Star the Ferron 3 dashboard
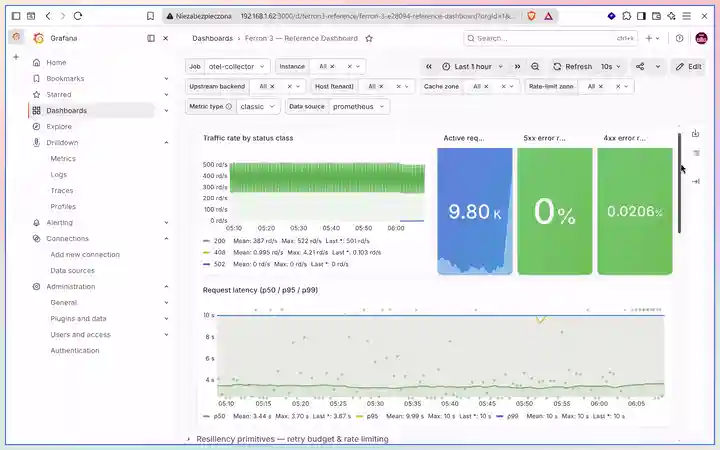Image resolution: width=720 pixels, height=450 pixels. [369, 39]
